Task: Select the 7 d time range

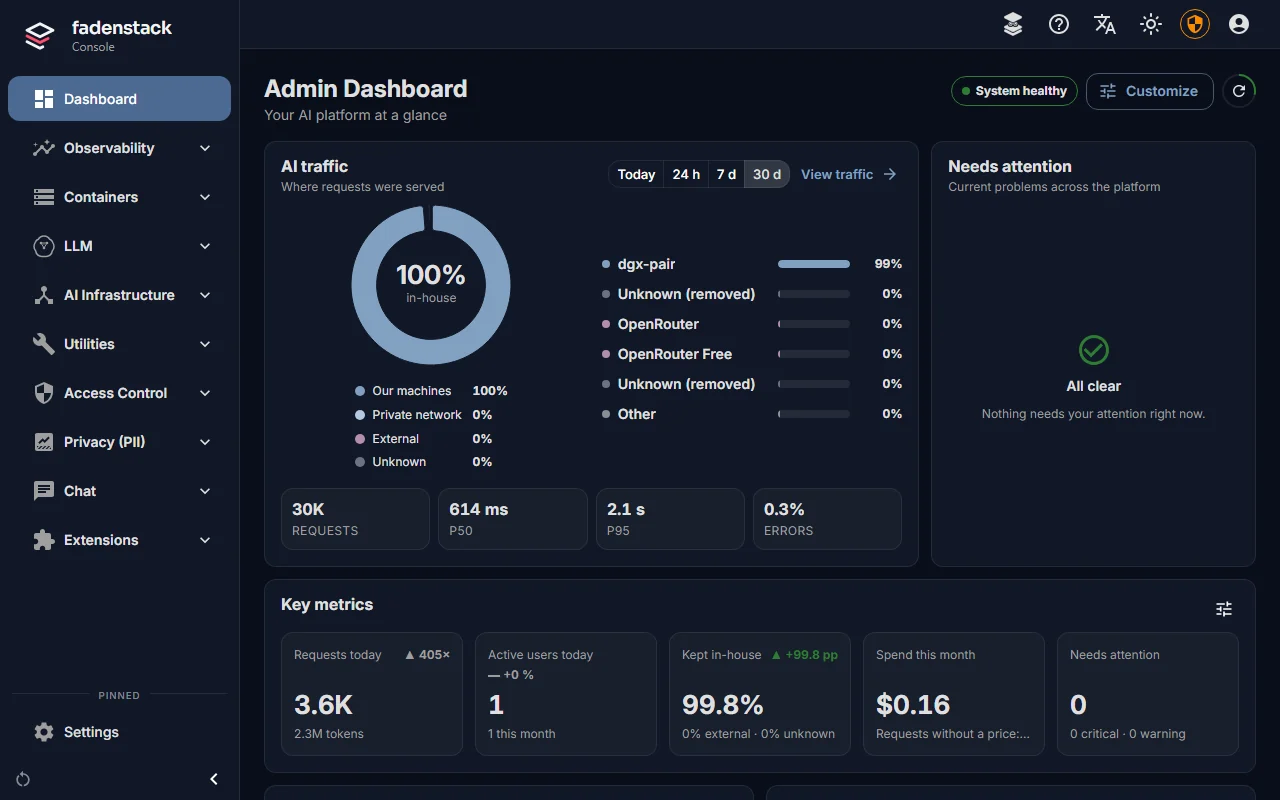Action: (726, 174)
